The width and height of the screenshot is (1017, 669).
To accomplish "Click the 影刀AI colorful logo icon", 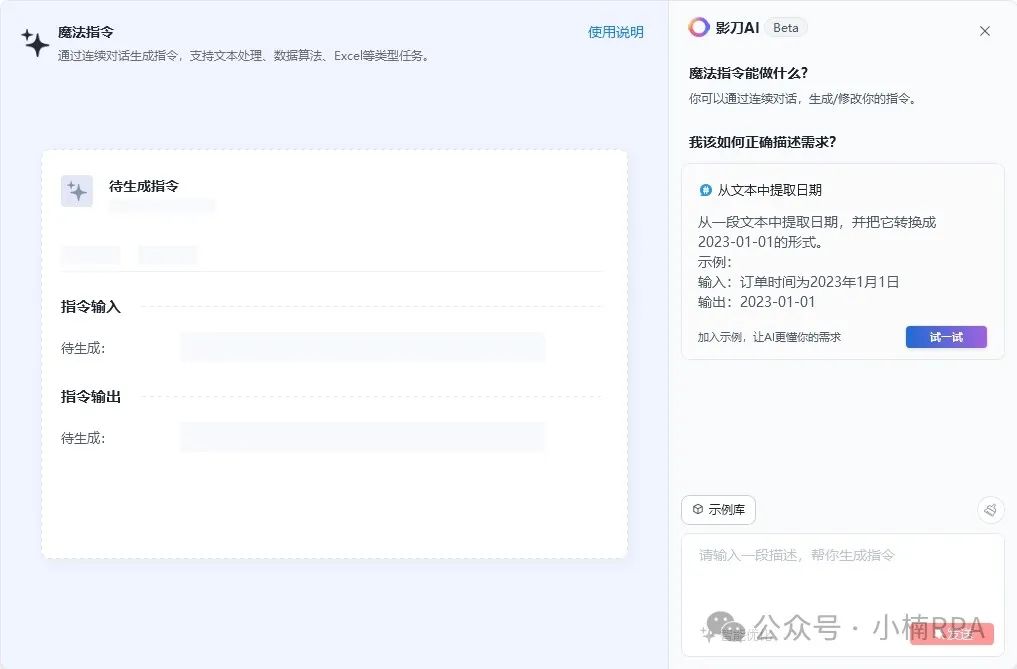I will pos(700,28).
